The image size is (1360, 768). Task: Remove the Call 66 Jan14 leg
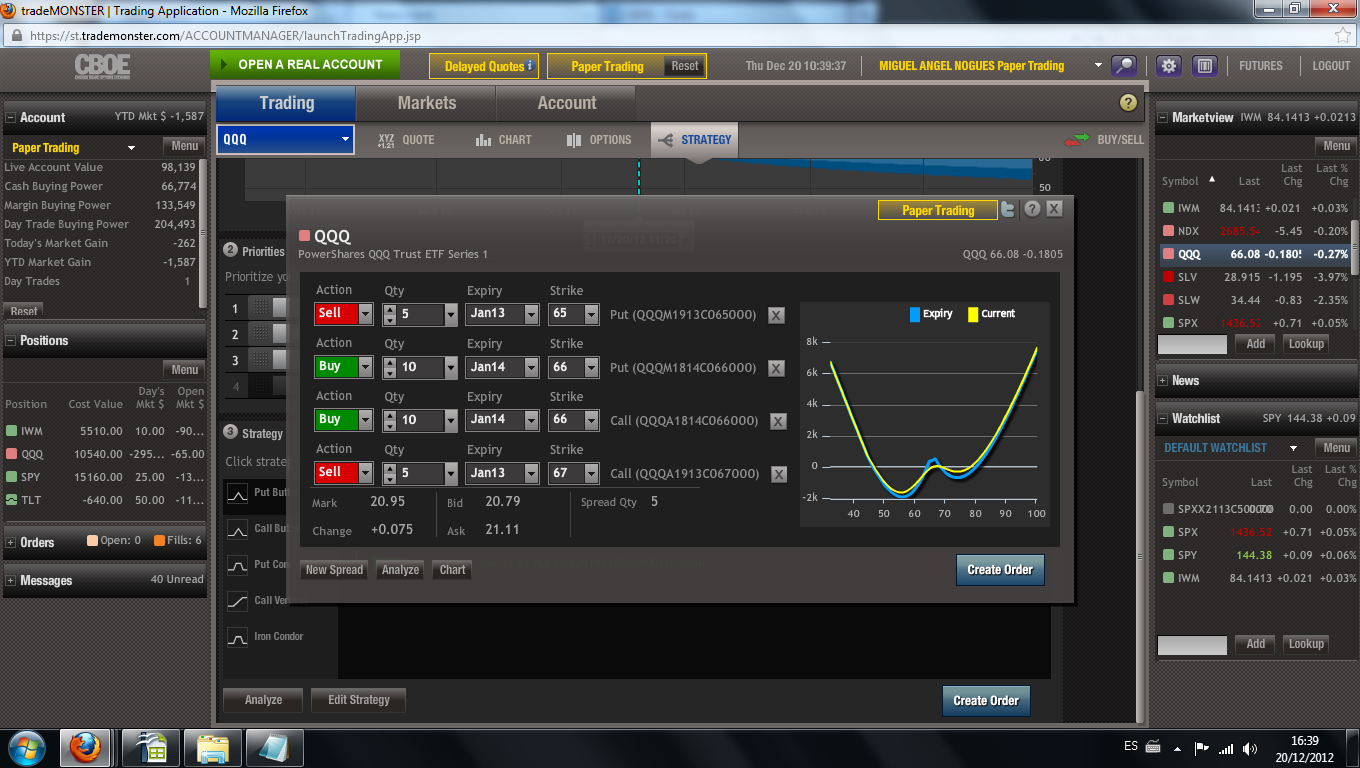(776, 422)
